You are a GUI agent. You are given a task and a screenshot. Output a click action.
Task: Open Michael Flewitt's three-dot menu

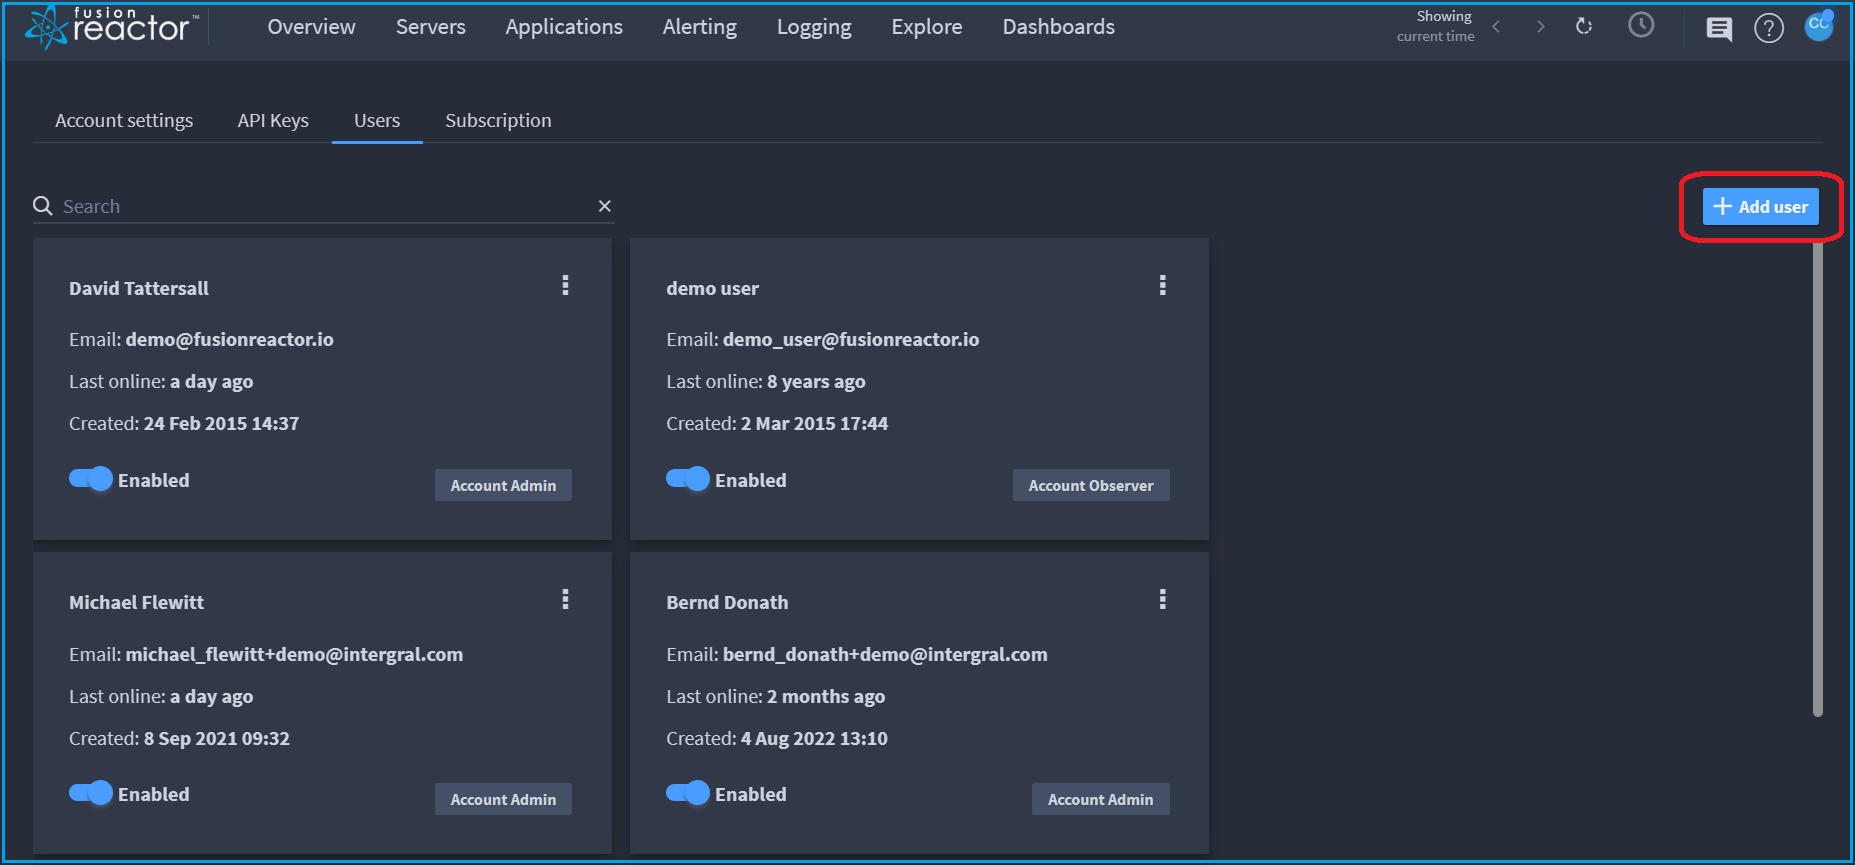[566, 600]
